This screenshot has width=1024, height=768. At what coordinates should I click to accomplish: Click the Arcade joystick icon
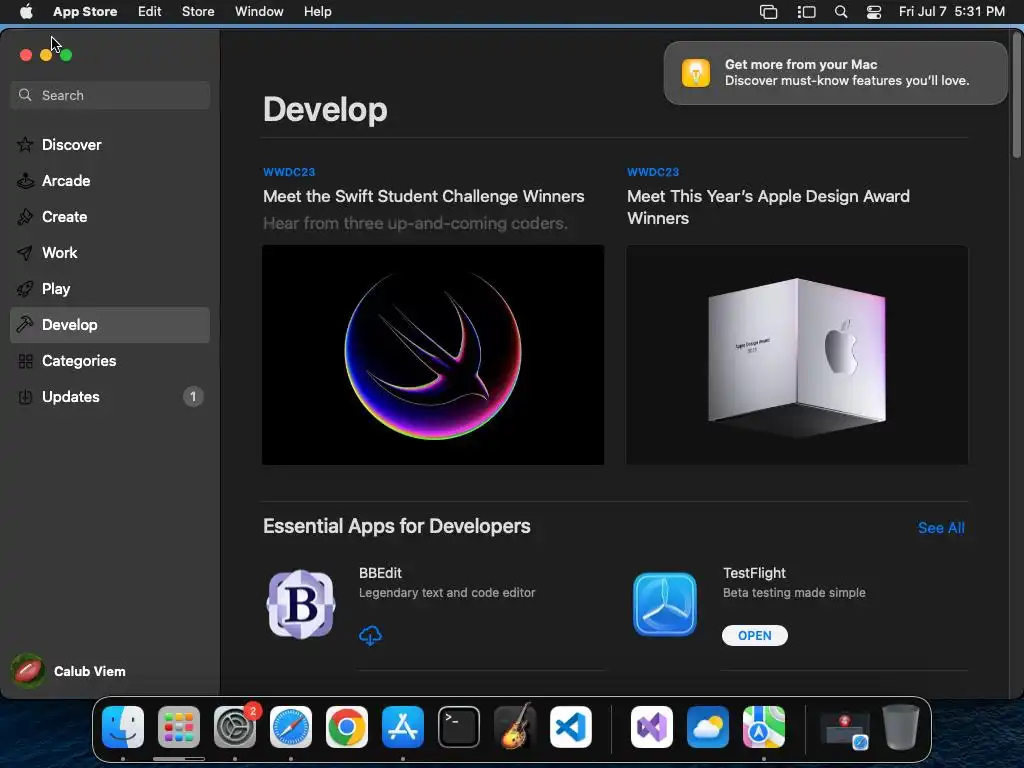coord(25,181)
